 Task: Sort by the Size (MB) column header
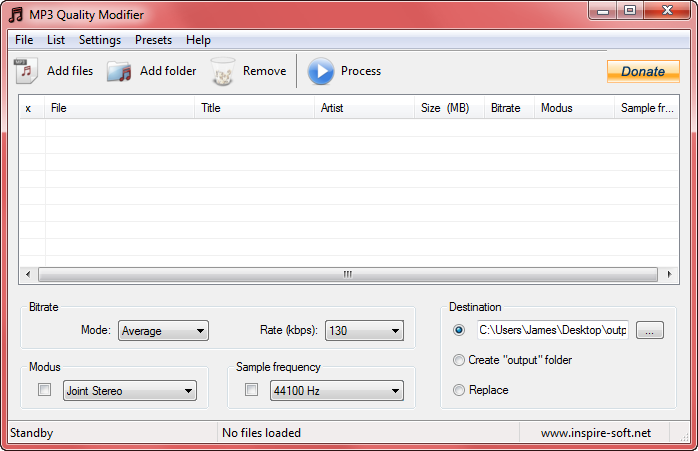click(449, 108)
